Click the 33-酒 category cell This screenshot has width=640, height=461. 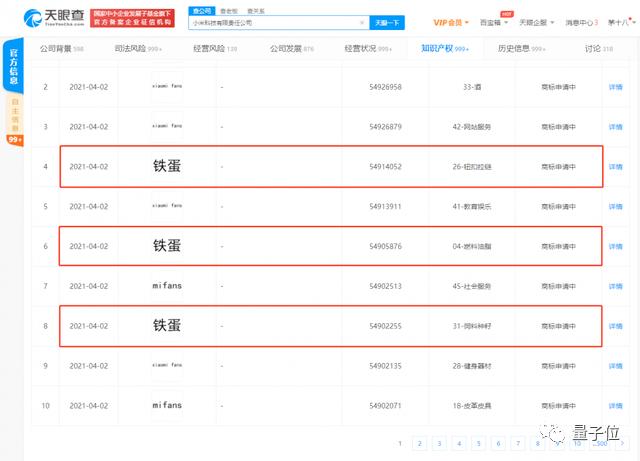coord(472,87)
